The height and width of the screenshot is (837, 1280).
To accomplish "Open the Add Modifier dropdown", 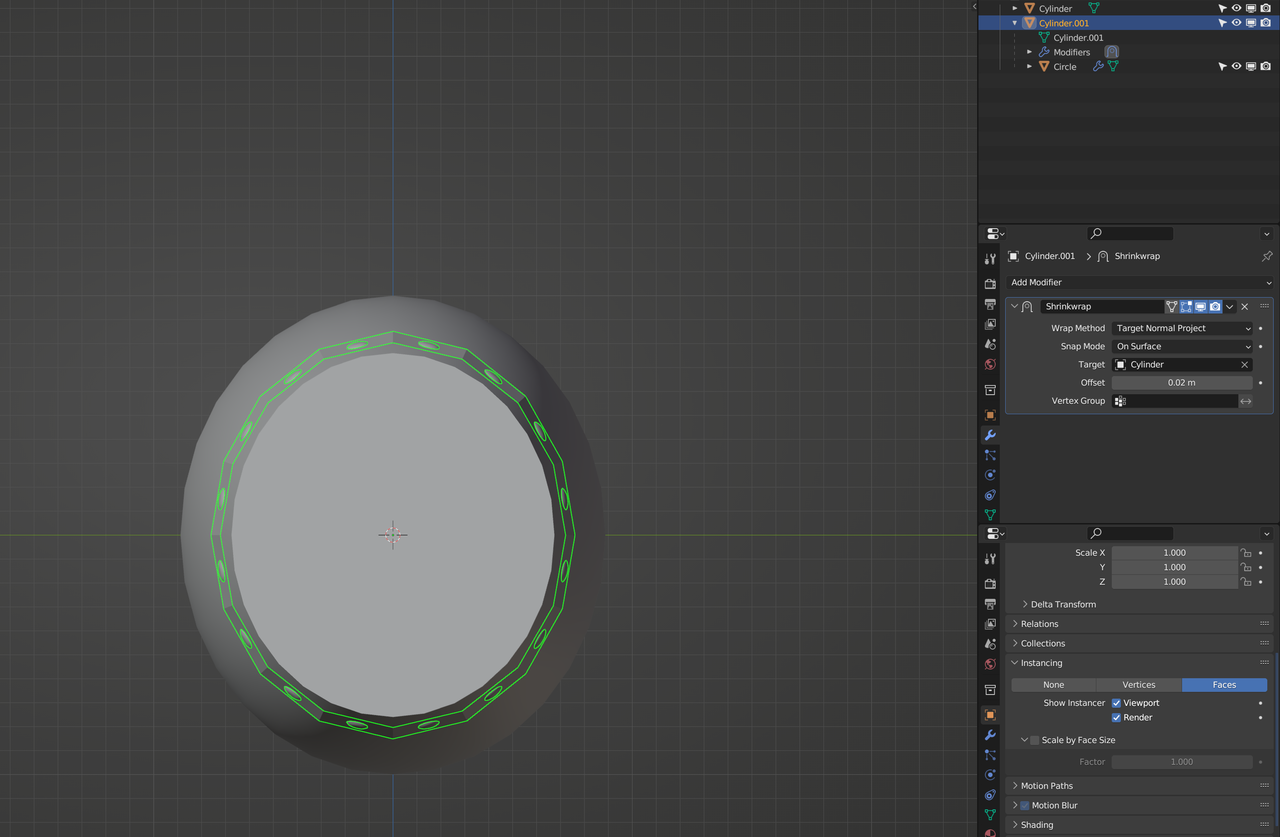I will (1139, 283).
